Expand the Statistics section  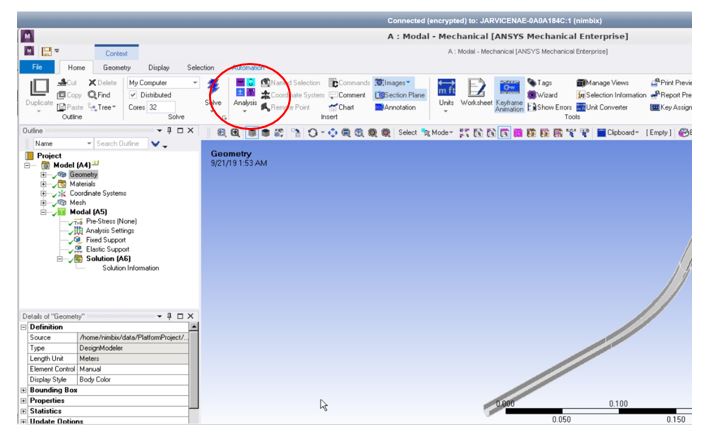pos(23,411)
